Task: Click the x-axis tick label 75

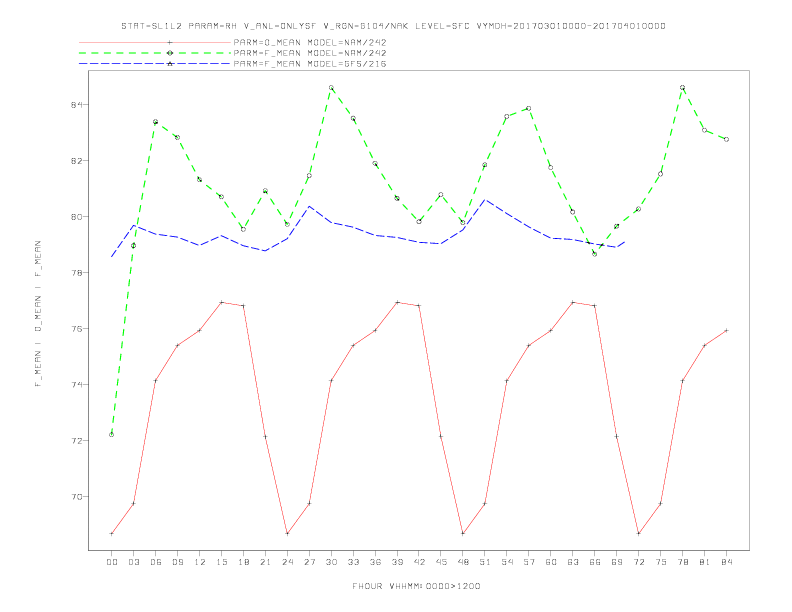Action: (661, 562)
